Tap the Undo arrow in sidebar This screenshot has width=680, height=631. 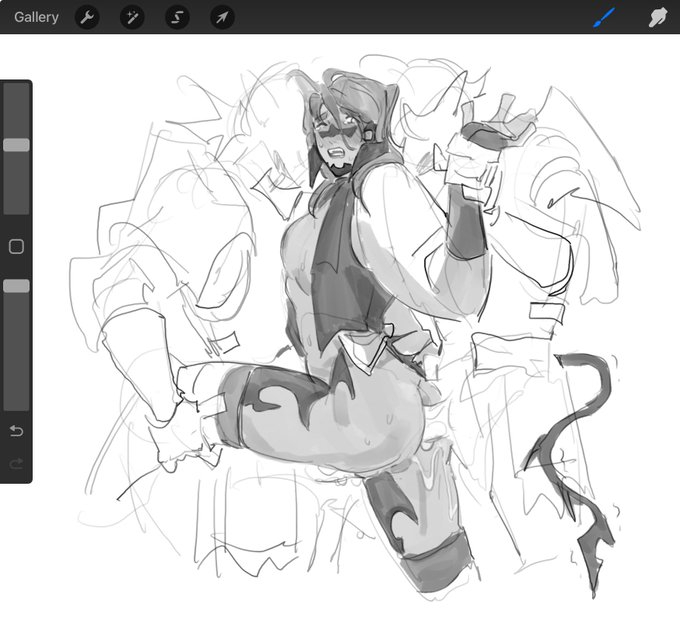pos(16,431)
